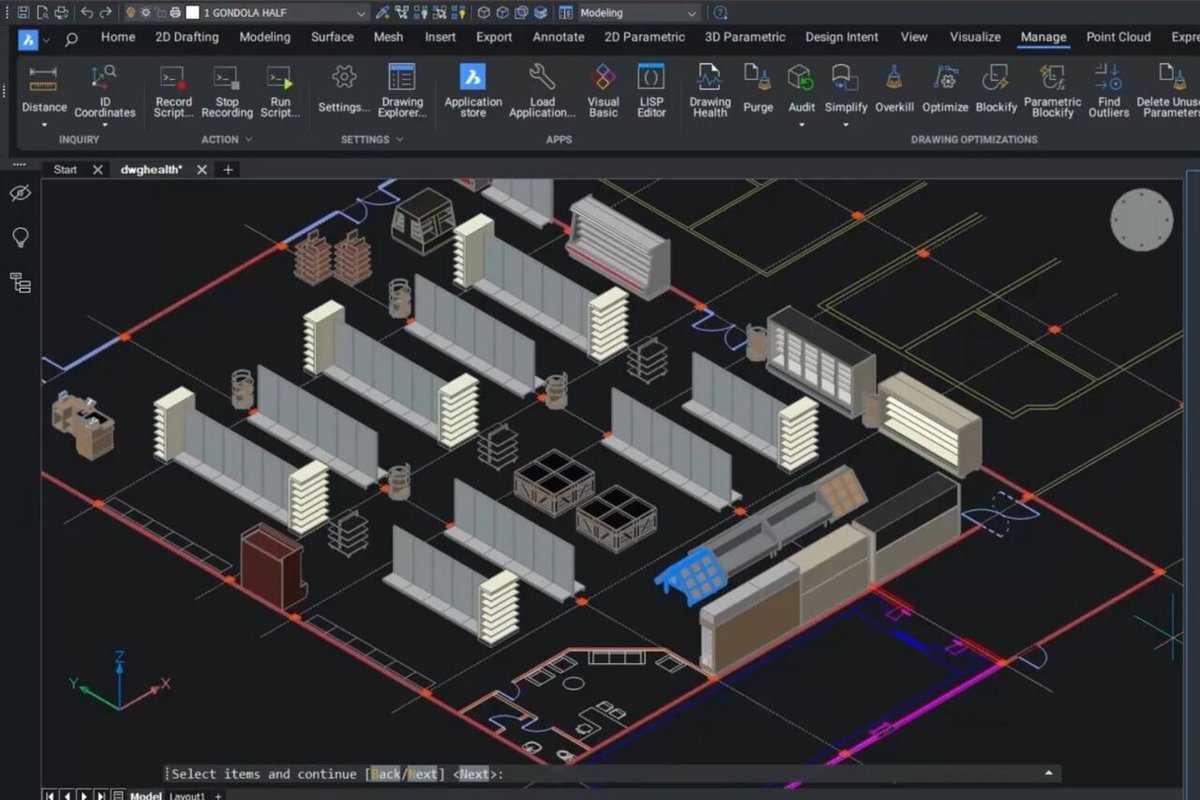Expand the Distance dropdown arrow
This screenshot has height=800, width=1200.
[44, 125]
